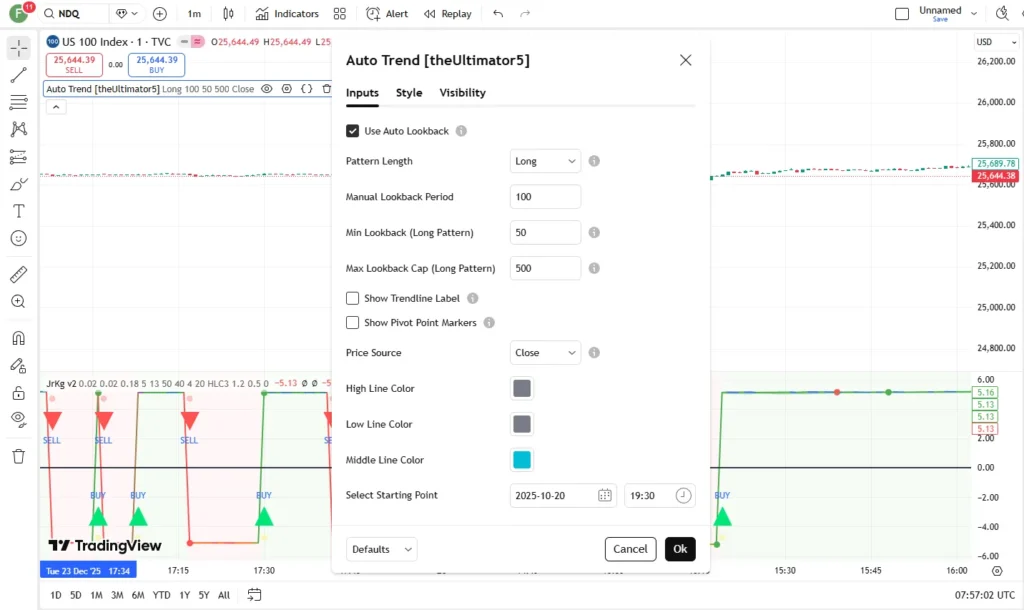Select the crosshair cursor tool
The height and width of the screenshot is (610, 1024).
point(18,48)
